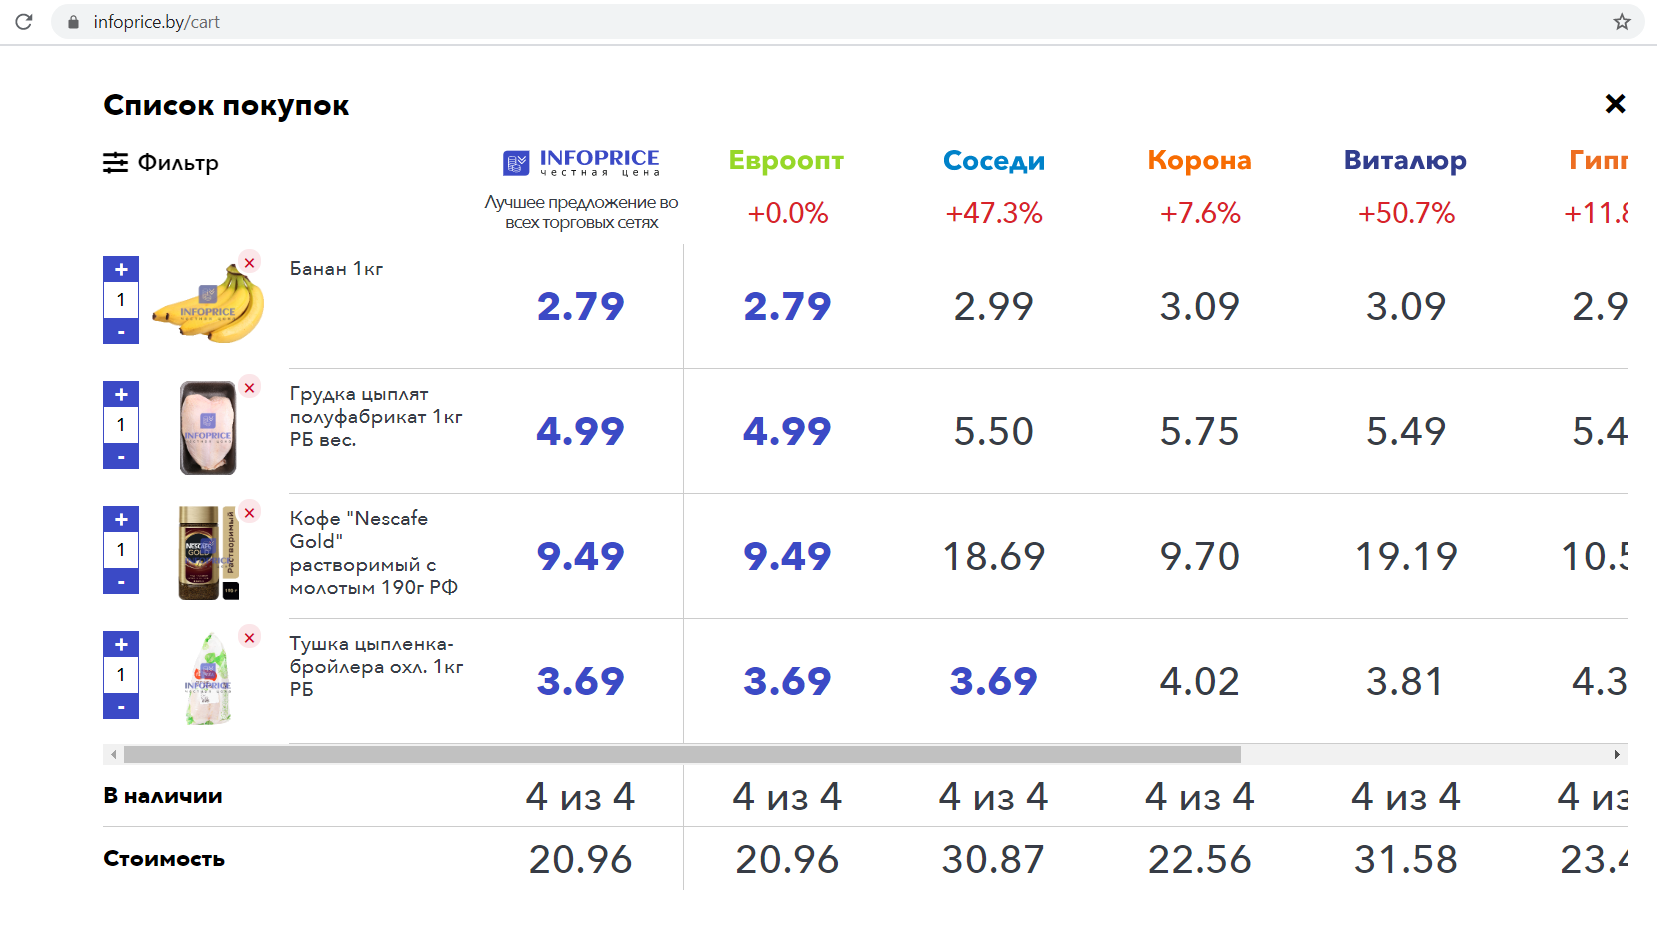Image resolution: width=1657 pixels, height=925 pixels.
Task: Bookmark this page with the star icon
Action: click(x=1622, y=21)
